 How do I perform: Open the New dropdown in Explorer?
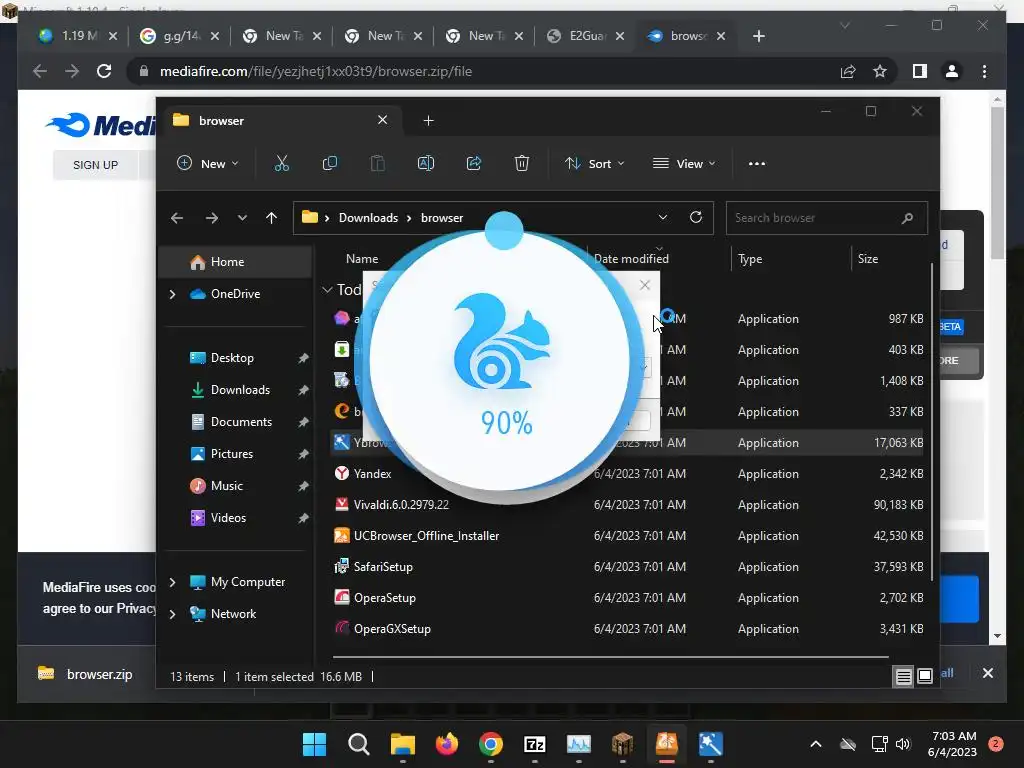pos(208,163)
